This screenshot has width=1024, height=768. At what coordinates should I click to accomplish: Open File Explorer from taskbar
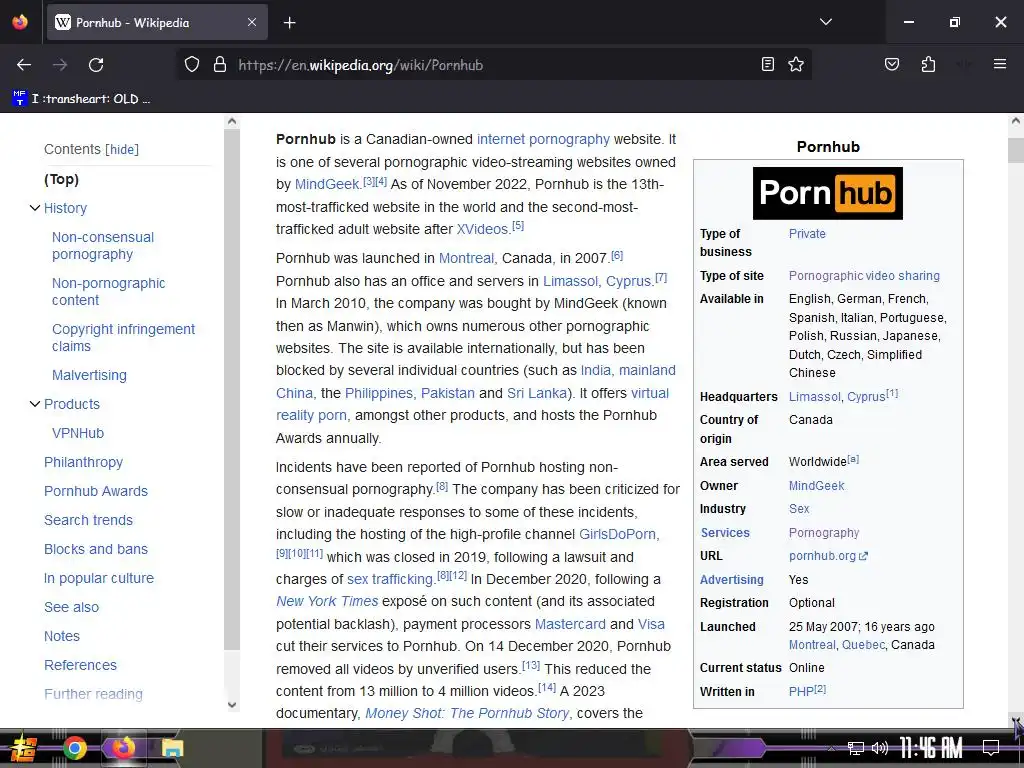coord(172,748)
